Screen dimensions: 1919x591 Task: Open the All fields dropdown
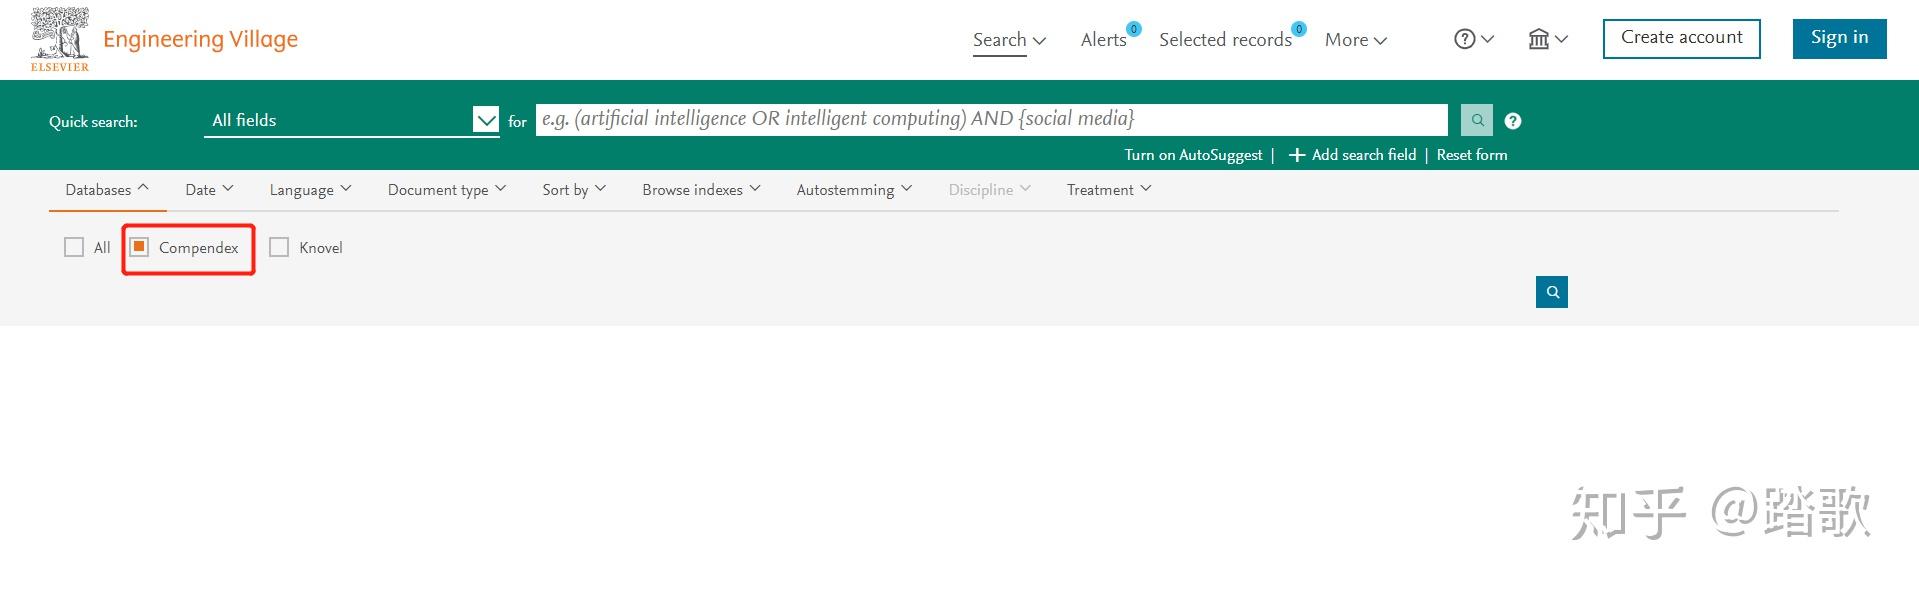[351, 120]
